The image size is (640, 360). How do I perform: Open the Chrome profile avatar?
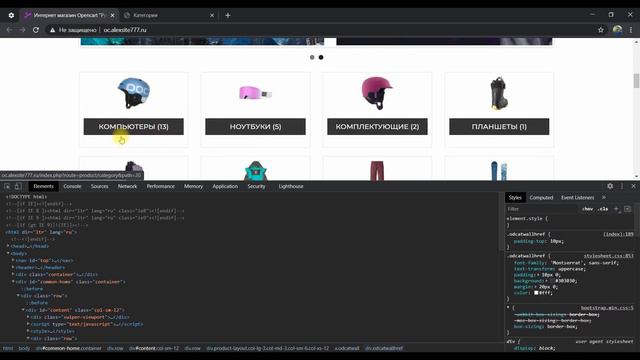tap(617, 30)
